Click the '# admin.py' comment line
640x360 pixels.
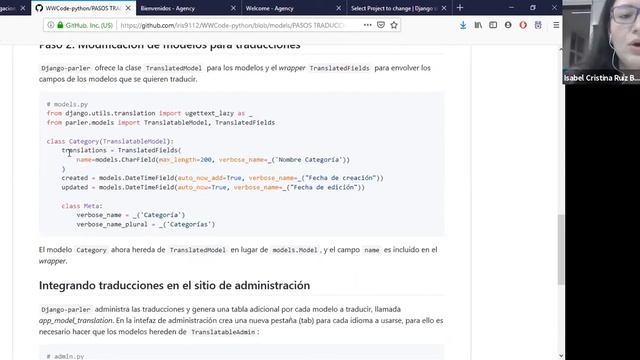pyautogui.click(x=65, y=356)
